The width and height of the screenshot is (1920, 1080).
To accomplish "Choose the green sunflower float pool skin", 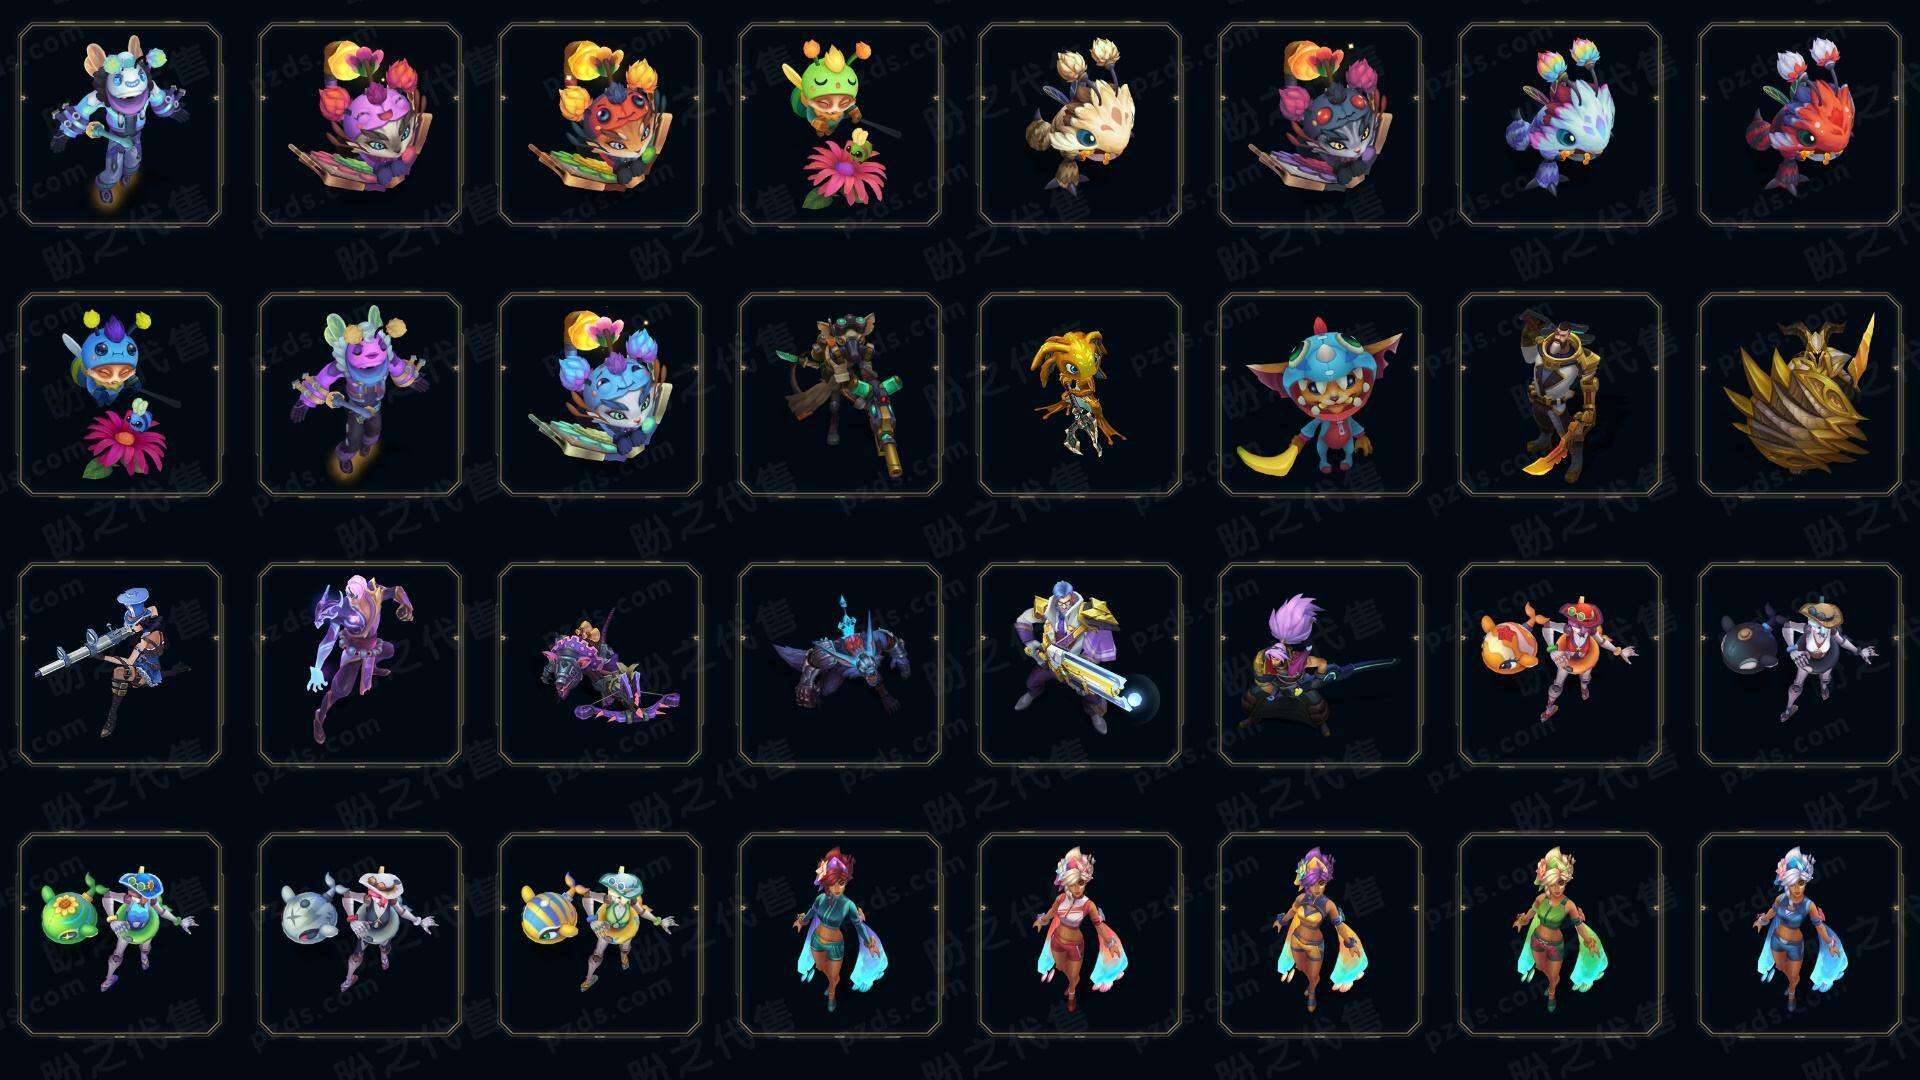I will point(120,935).
